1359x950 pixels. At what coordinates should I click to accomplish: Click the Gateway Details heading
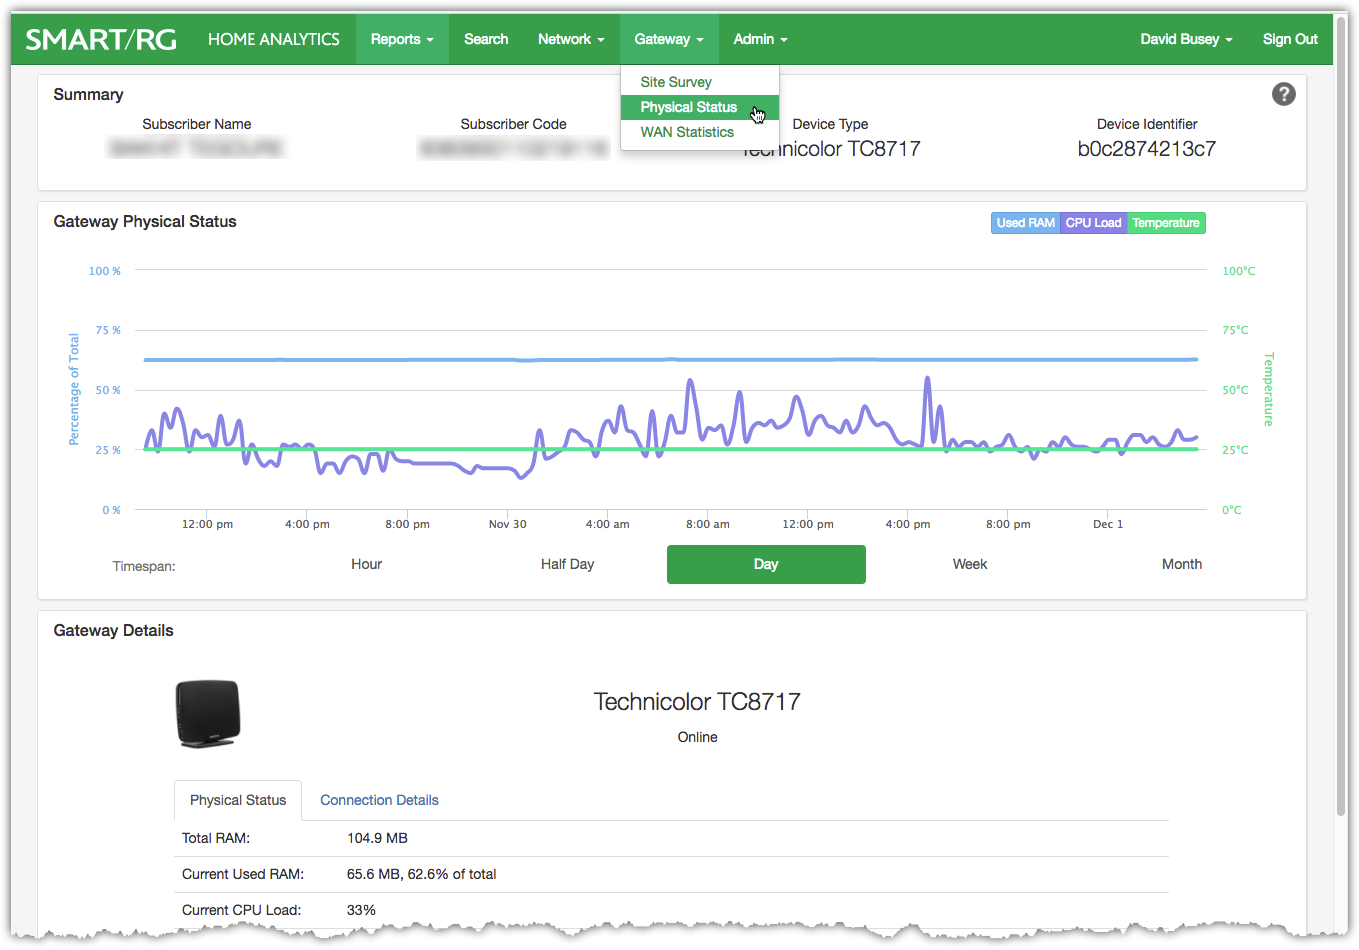coord(113,631)
